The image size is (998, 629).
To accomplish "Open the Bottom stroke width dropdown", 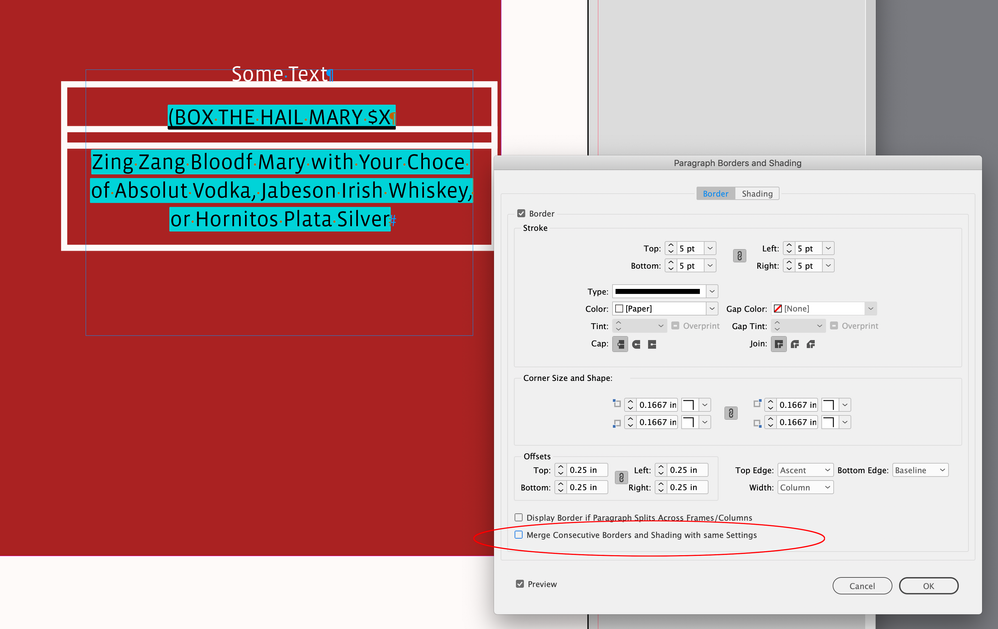I will pyautogui.click(x=710, y=265).
